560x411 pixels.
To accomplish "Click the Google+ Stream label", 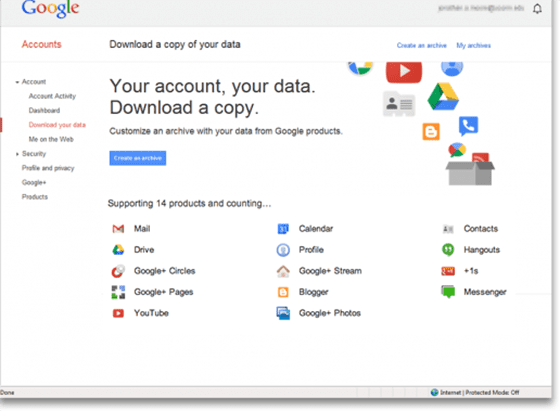I will (x=330, y=271).
